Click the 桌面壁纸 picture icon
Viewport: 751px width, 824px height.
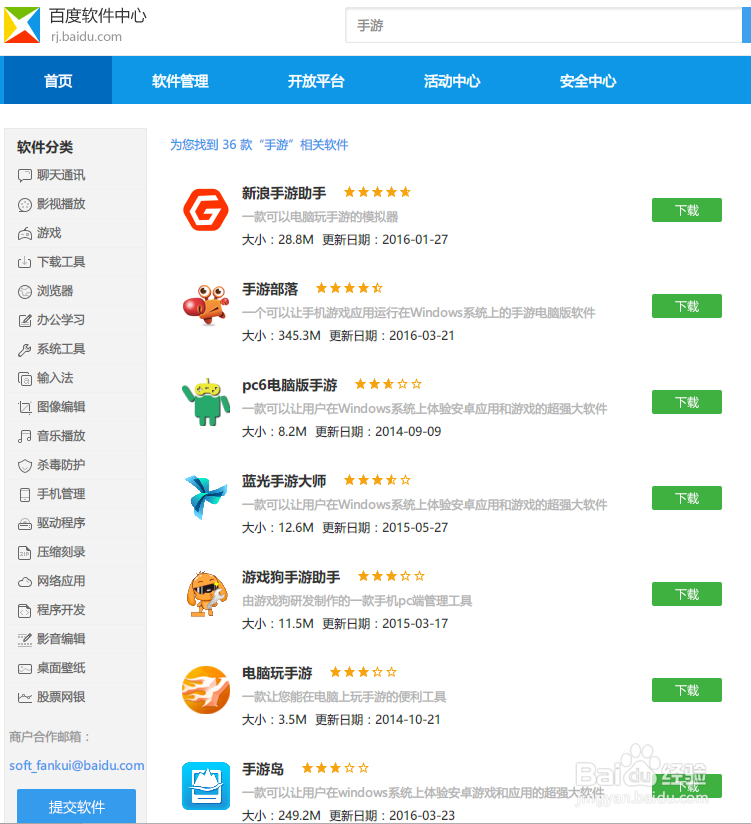25,668
